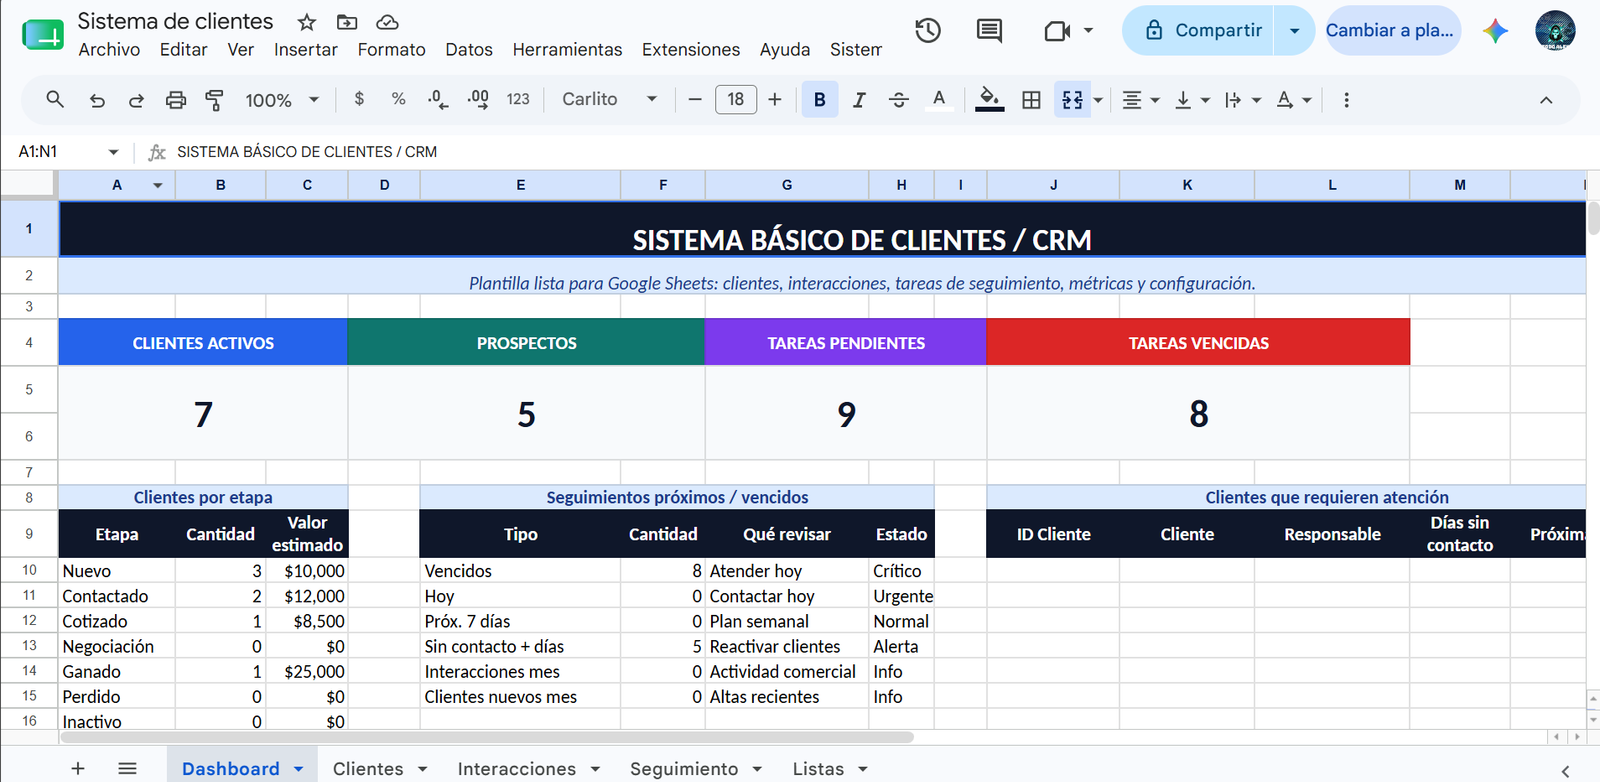Star the Sistema de clientes document
Image resolution: width=1600 pixels, height=782 pixels.
click(307, 22)
